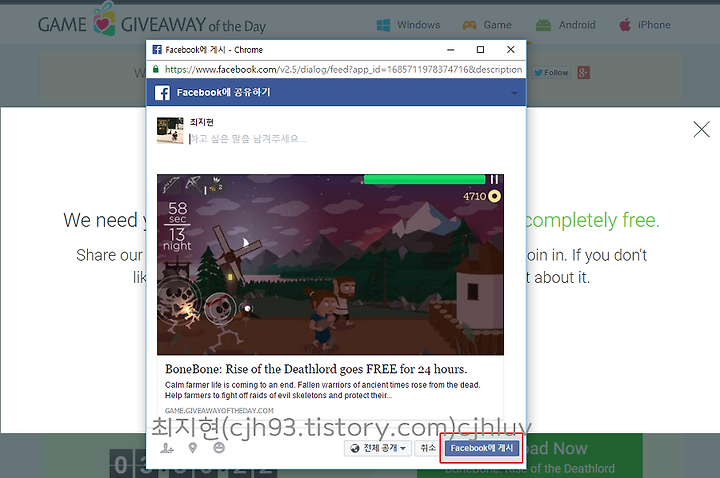Click the Facebook favicon in popup title bar
The height and width of the screenshot is (478, 720).
(x=157, y=50)
